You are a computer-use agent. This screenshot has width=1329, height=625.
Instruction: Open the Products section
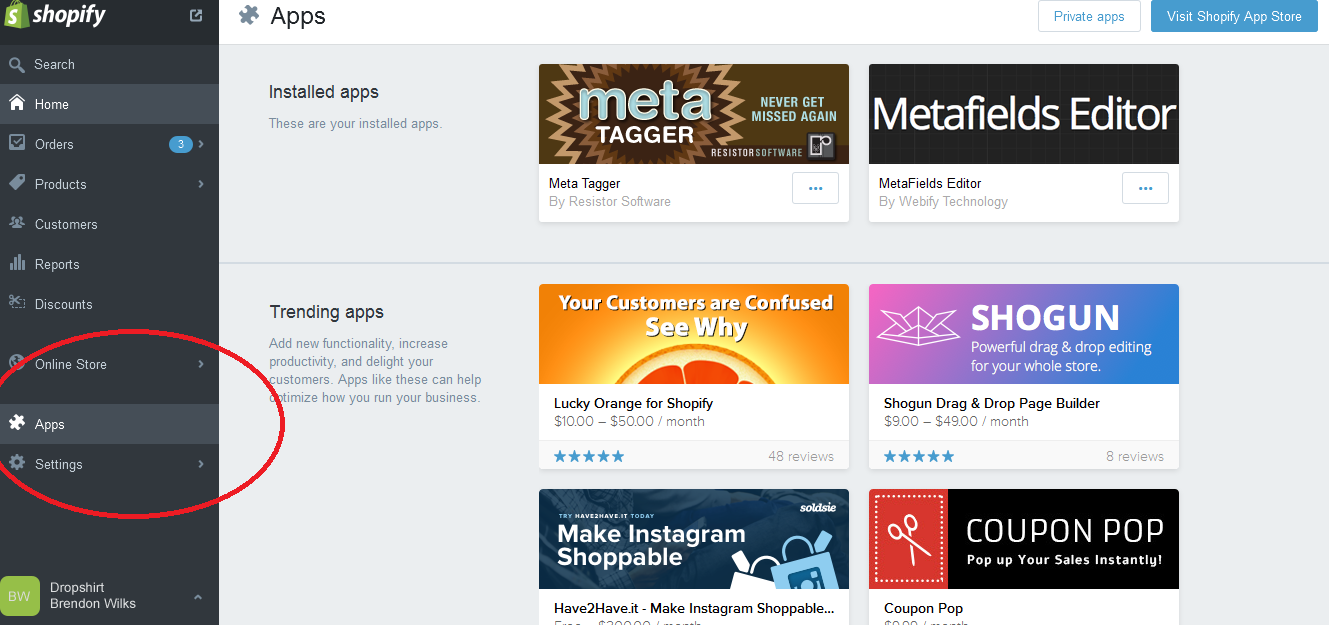click(x=109, y=184)
